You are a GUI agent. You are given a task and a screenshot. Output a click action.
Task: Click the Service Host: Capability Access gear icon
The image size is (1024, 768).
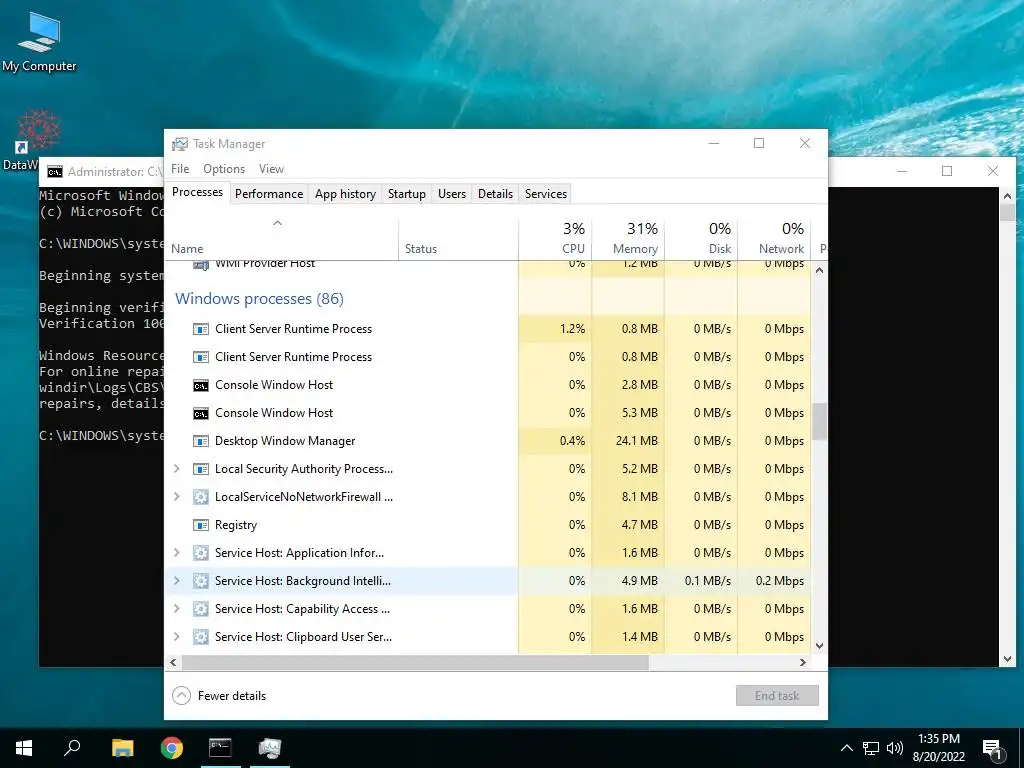(x=200, y=609)
